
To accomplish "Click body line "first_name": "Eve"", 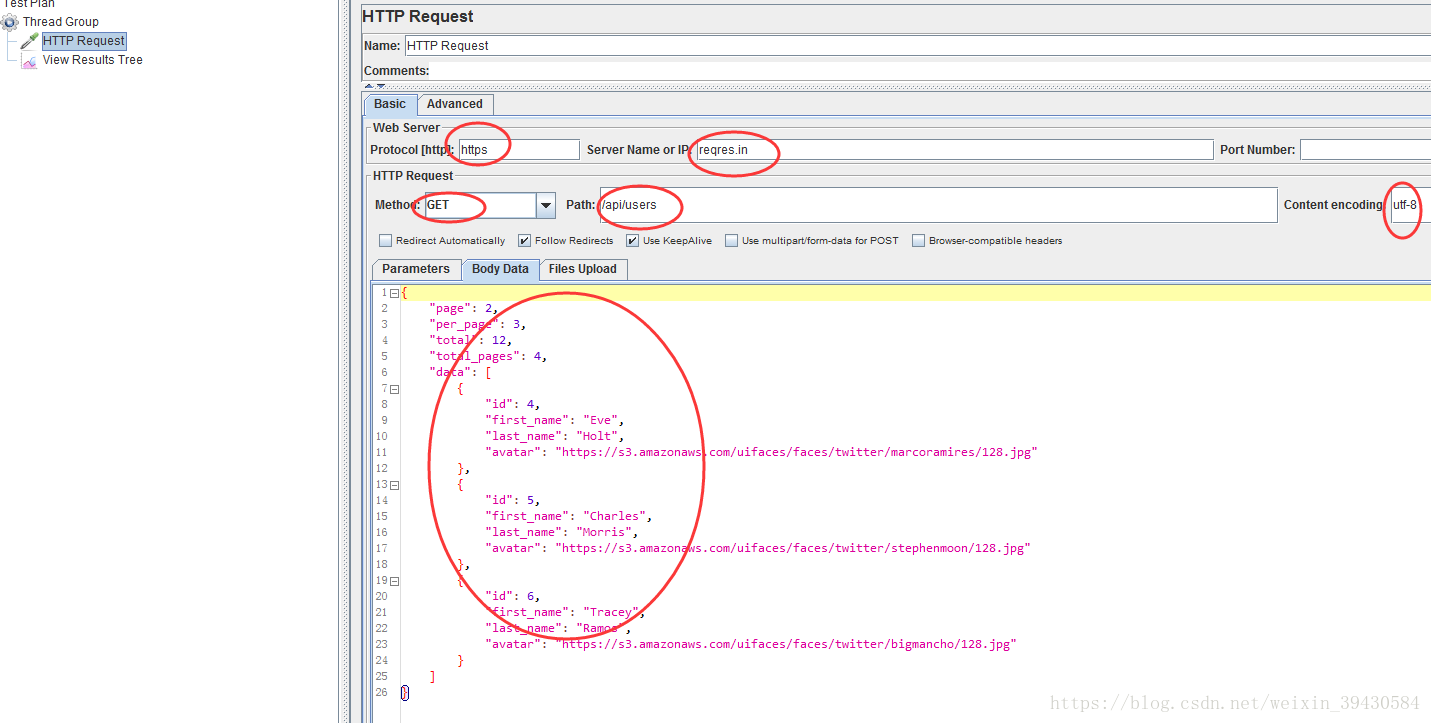I will coord(555,421).
